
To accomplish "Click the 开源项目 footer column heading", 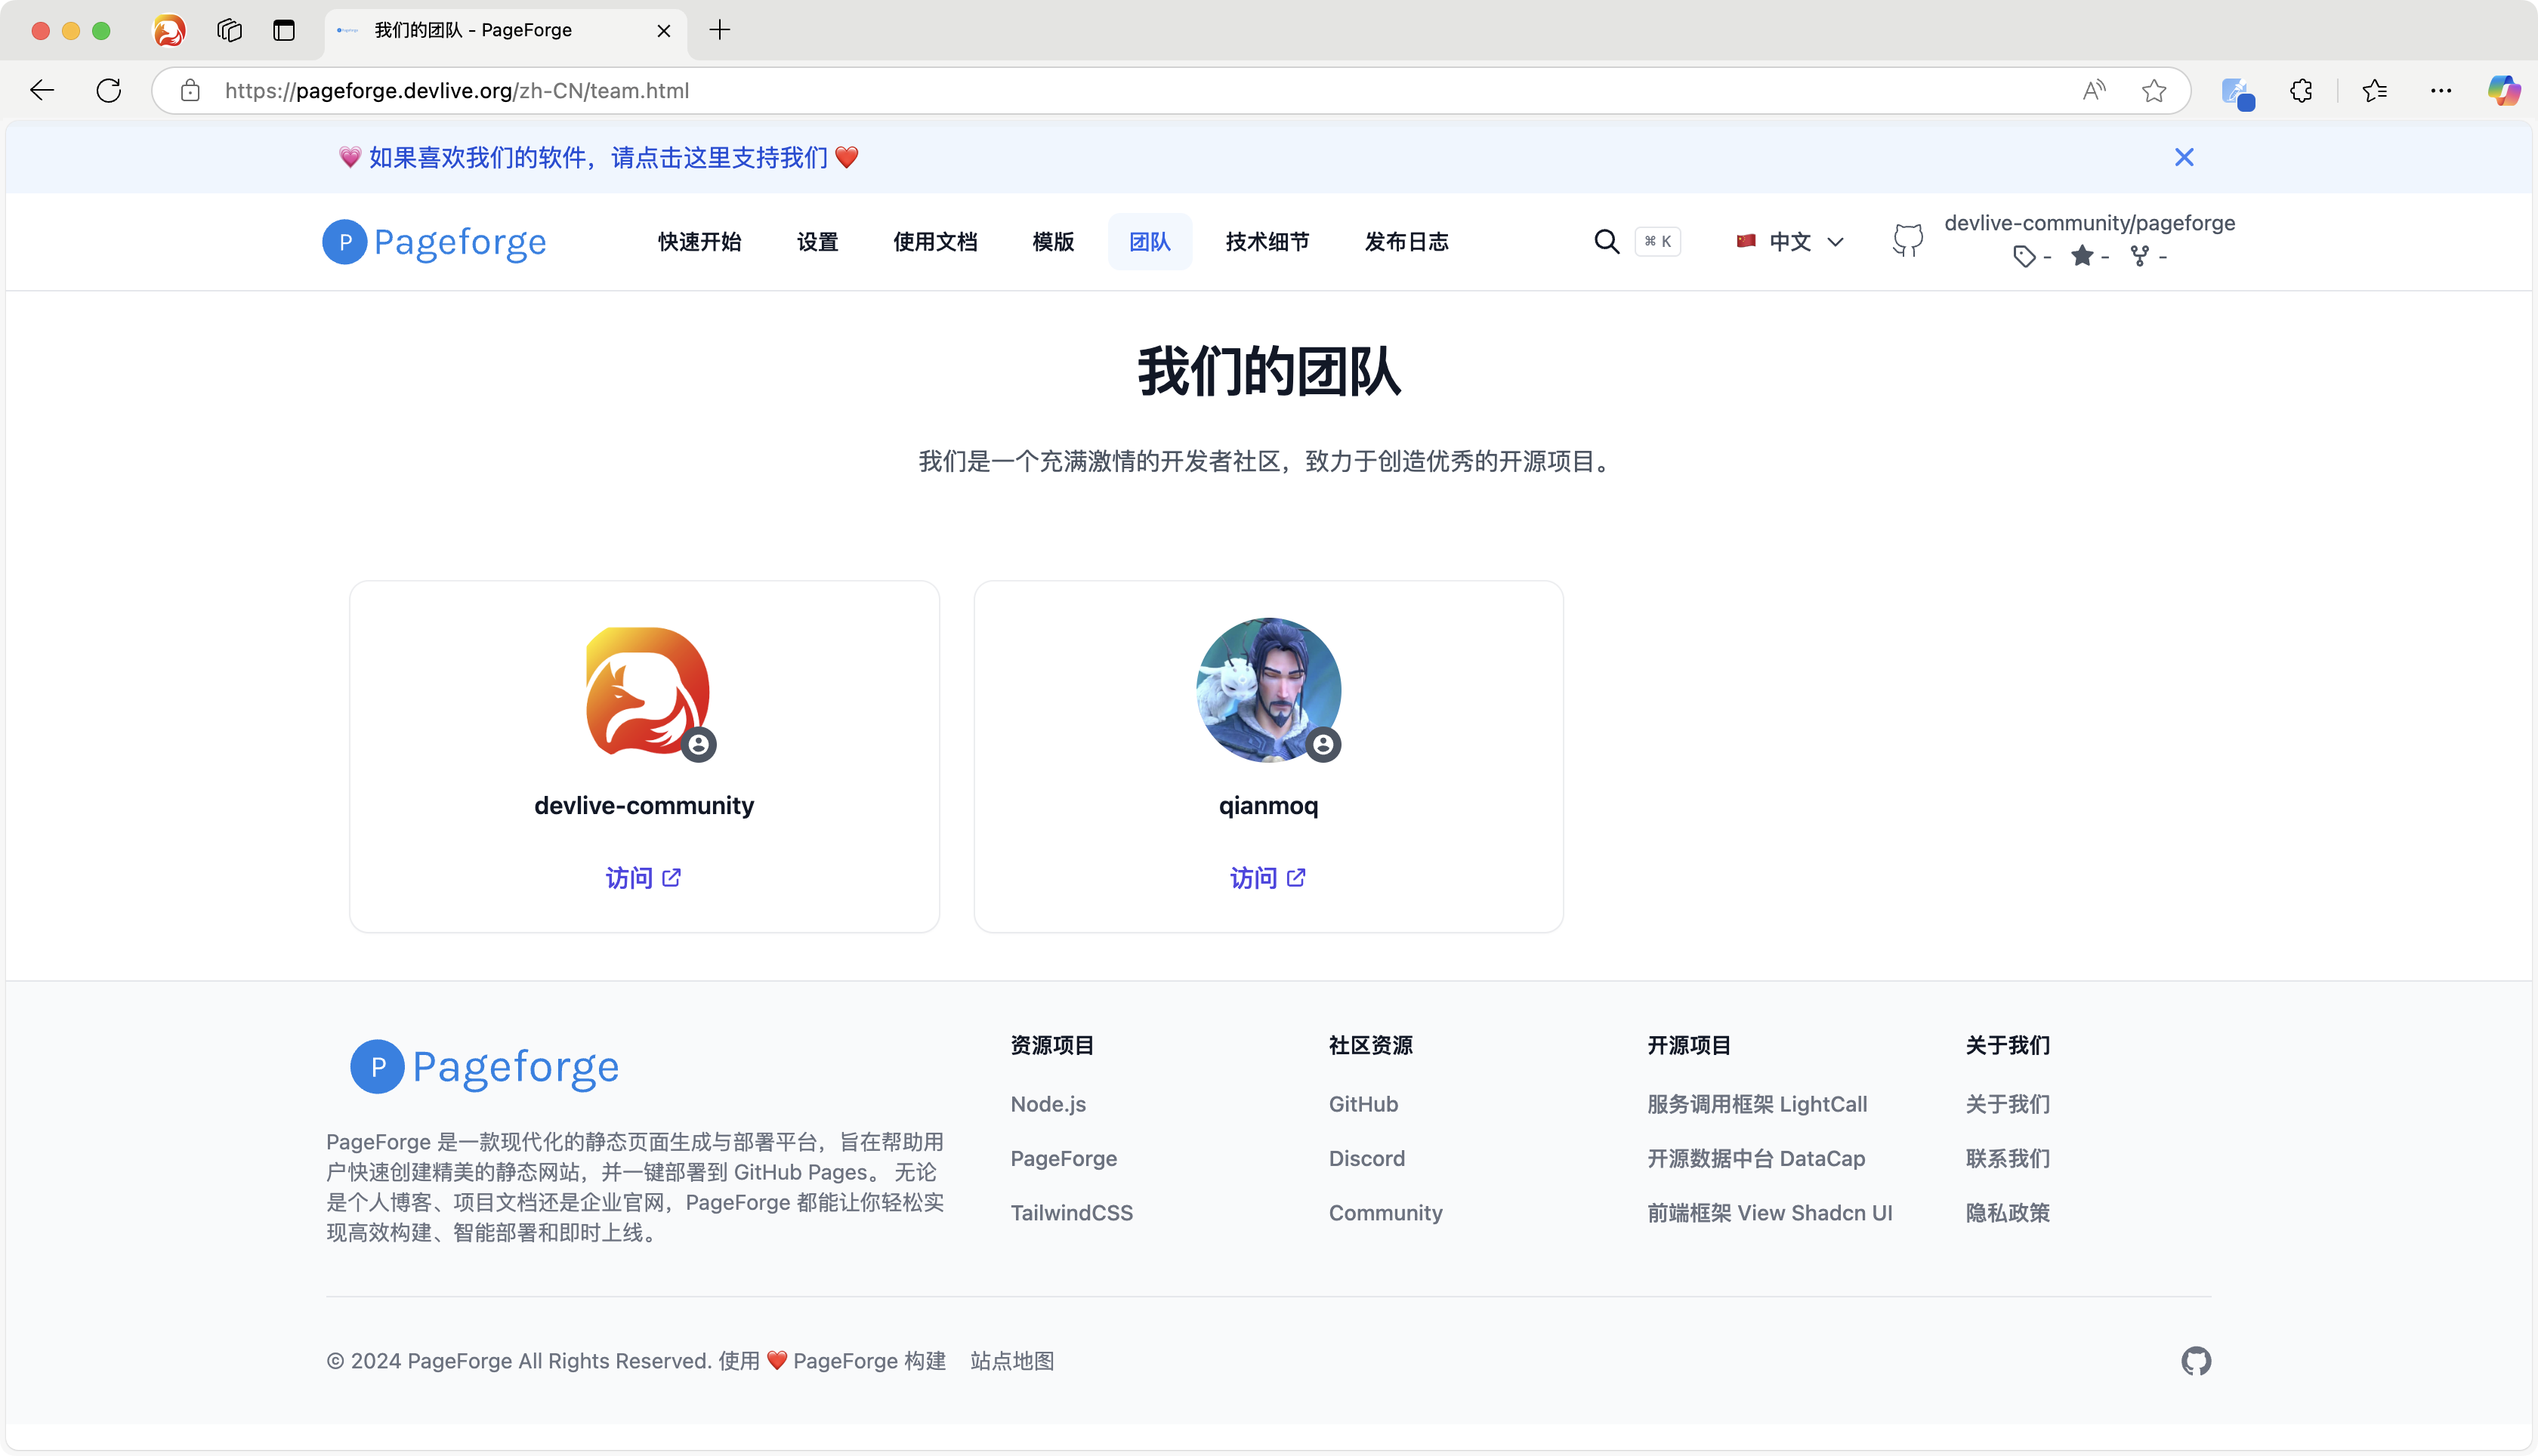I will pos(1688,1045).
